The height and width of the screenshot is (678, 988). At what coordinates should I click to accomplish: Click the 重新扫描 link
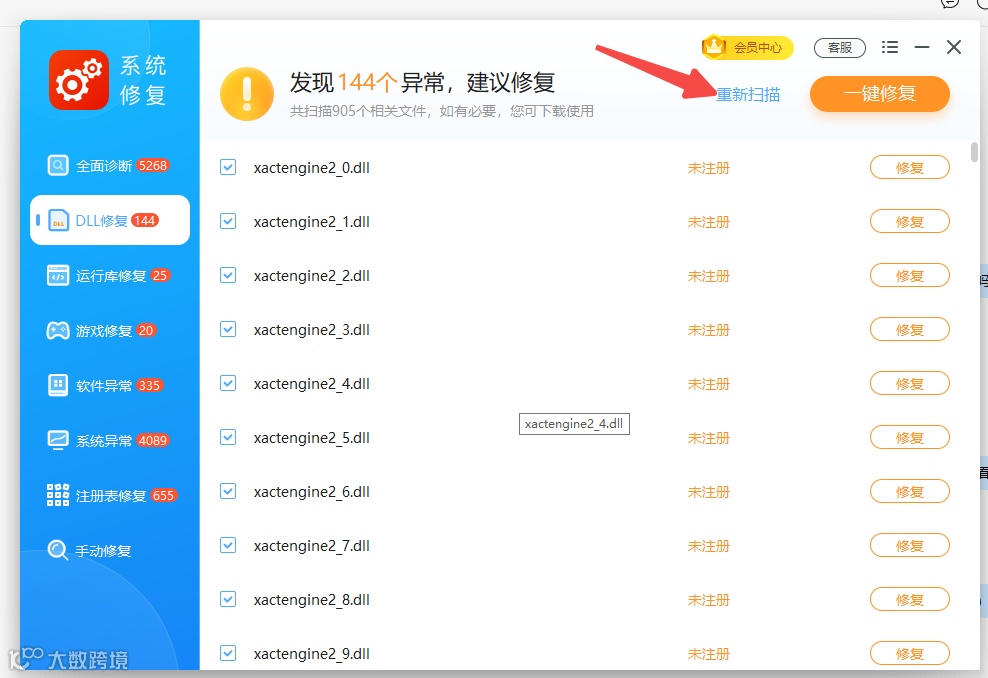coord(748,95)
